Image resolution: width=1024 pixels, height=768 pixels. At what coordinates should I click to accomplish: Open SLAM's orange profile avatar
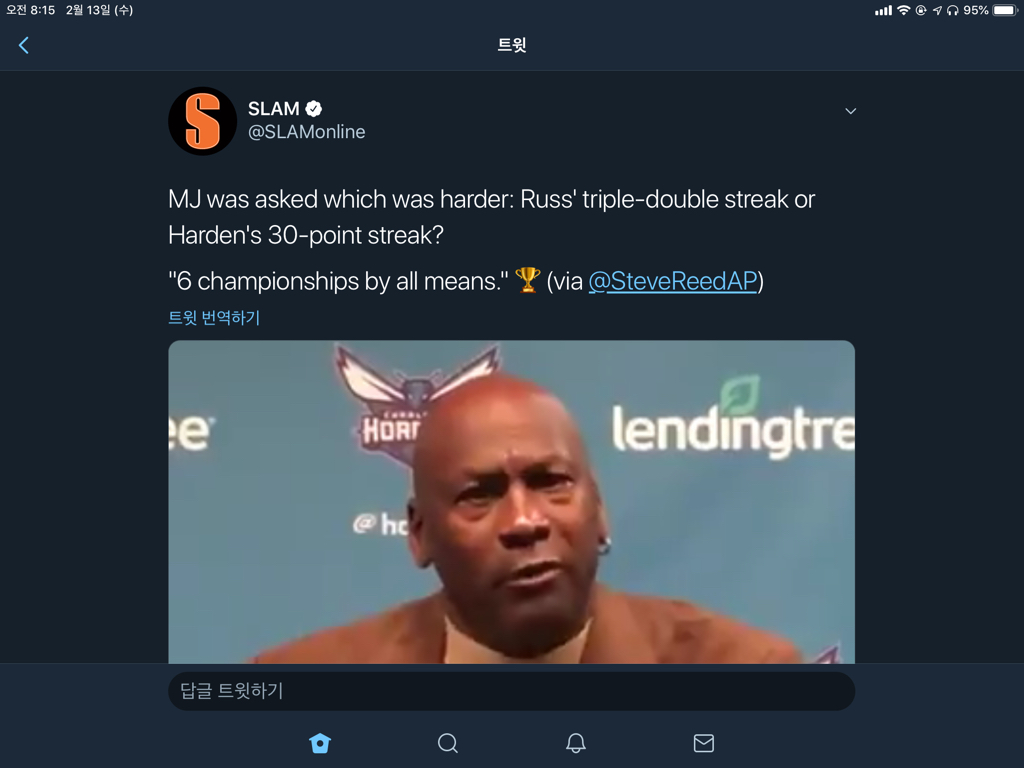click(202, 121)
